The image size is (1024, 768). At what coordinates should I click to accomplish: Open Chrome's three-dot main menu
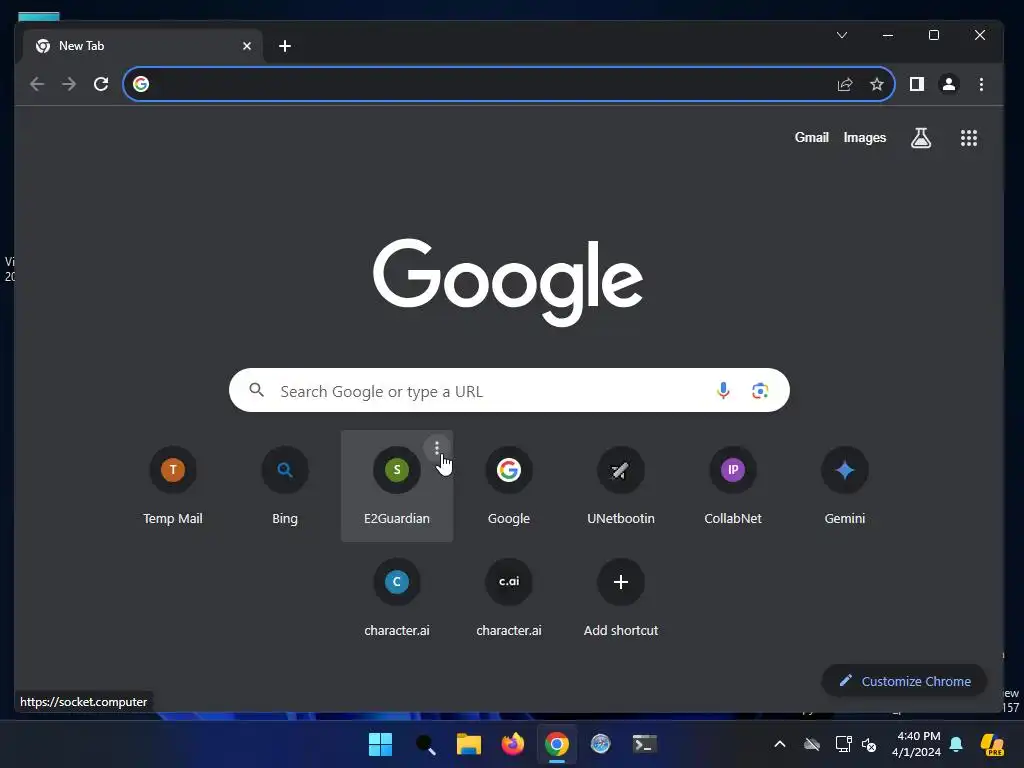click(981, 84)
